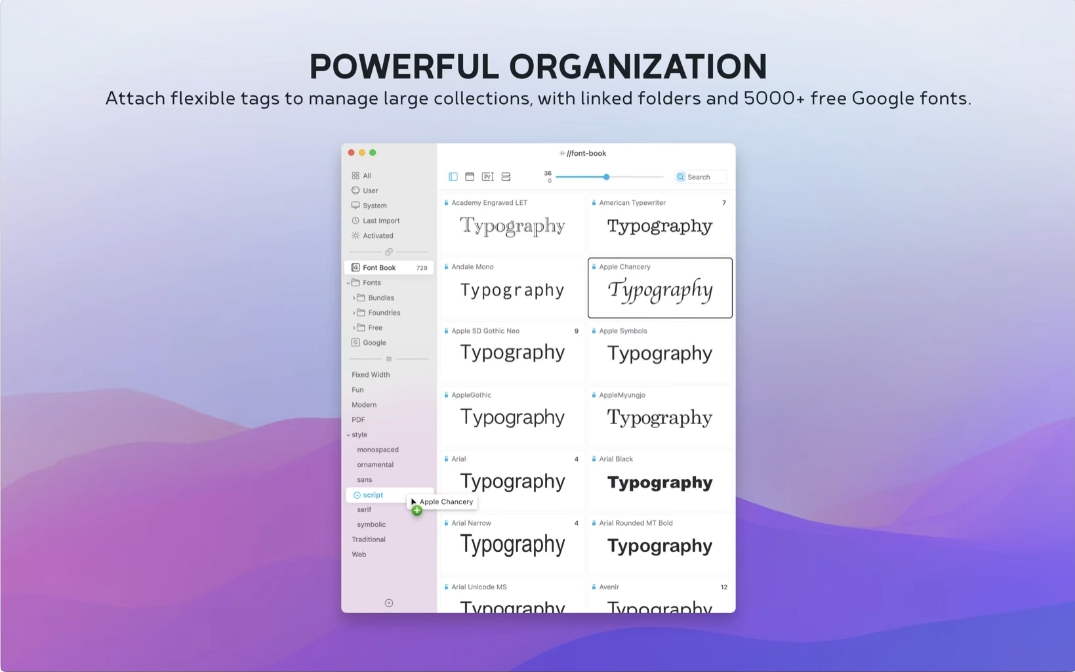1075x672 pixels.
Task: Switch to the window-style layout icon
Action: tap(470, 177)
